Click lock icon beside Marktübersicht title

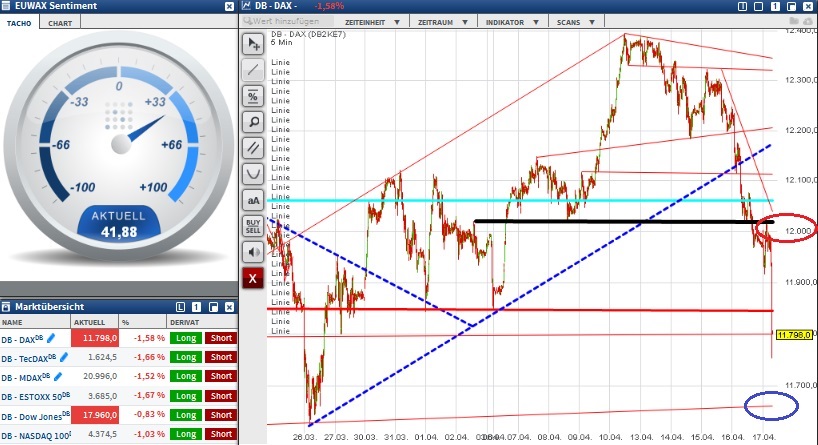6,307
